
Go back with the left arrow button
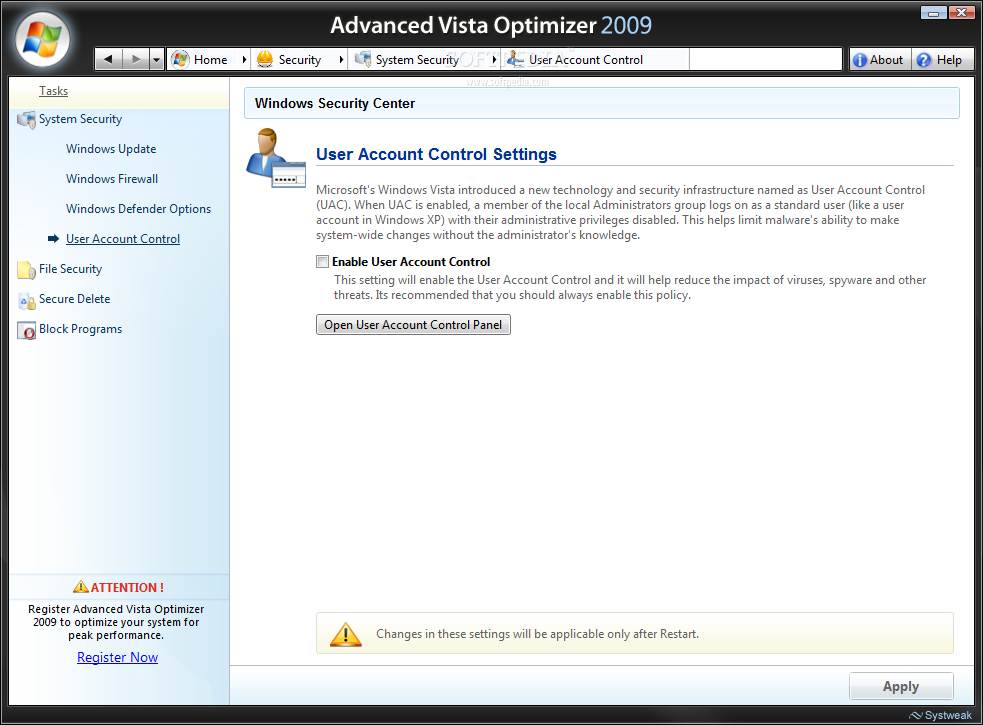pyautogui.click(x=108, y=59)
